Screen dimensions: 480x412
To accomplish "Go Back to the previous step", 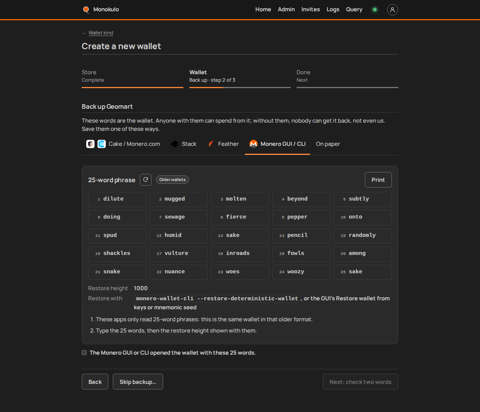I will (95, 382).
